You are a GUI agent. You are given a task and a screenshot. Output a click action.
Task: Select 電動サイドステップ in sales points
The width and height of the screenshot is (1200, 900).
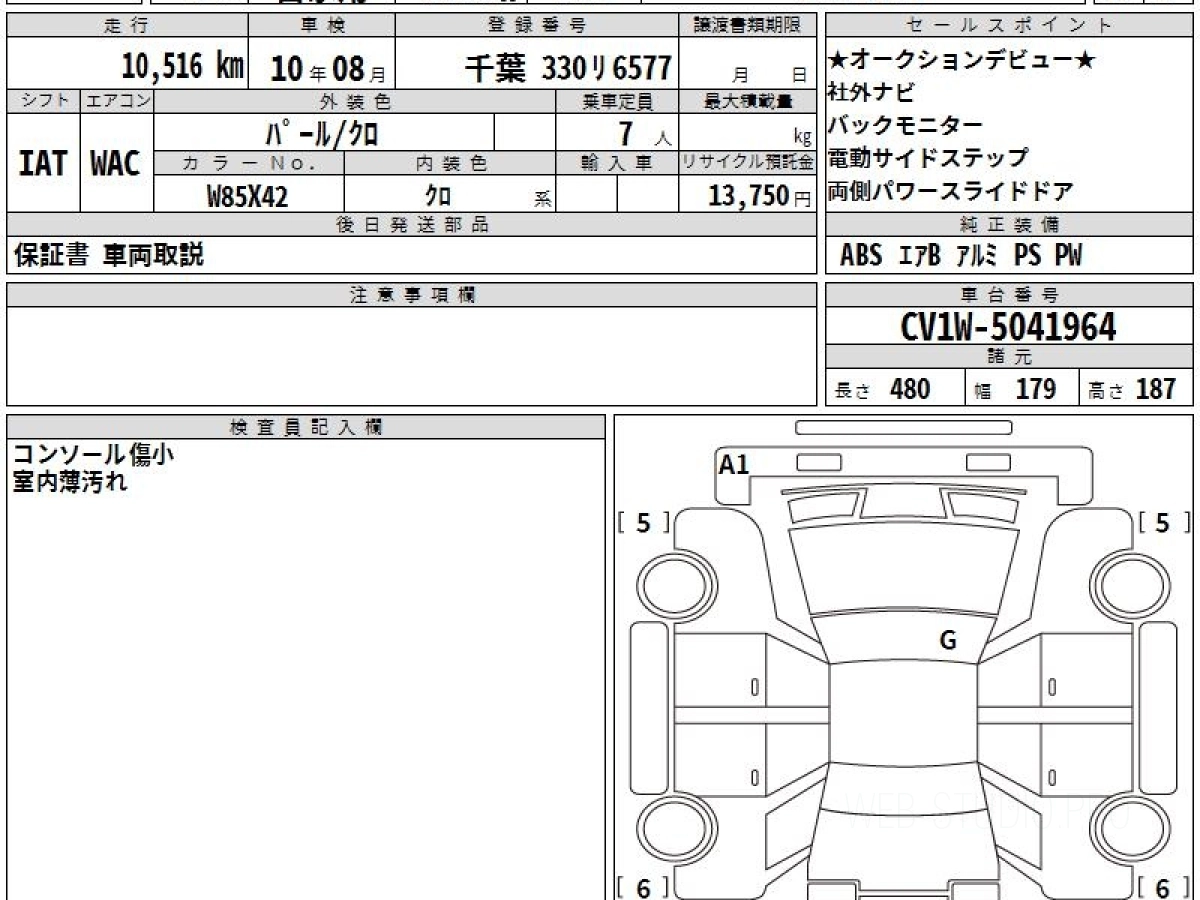click(927, 158)
